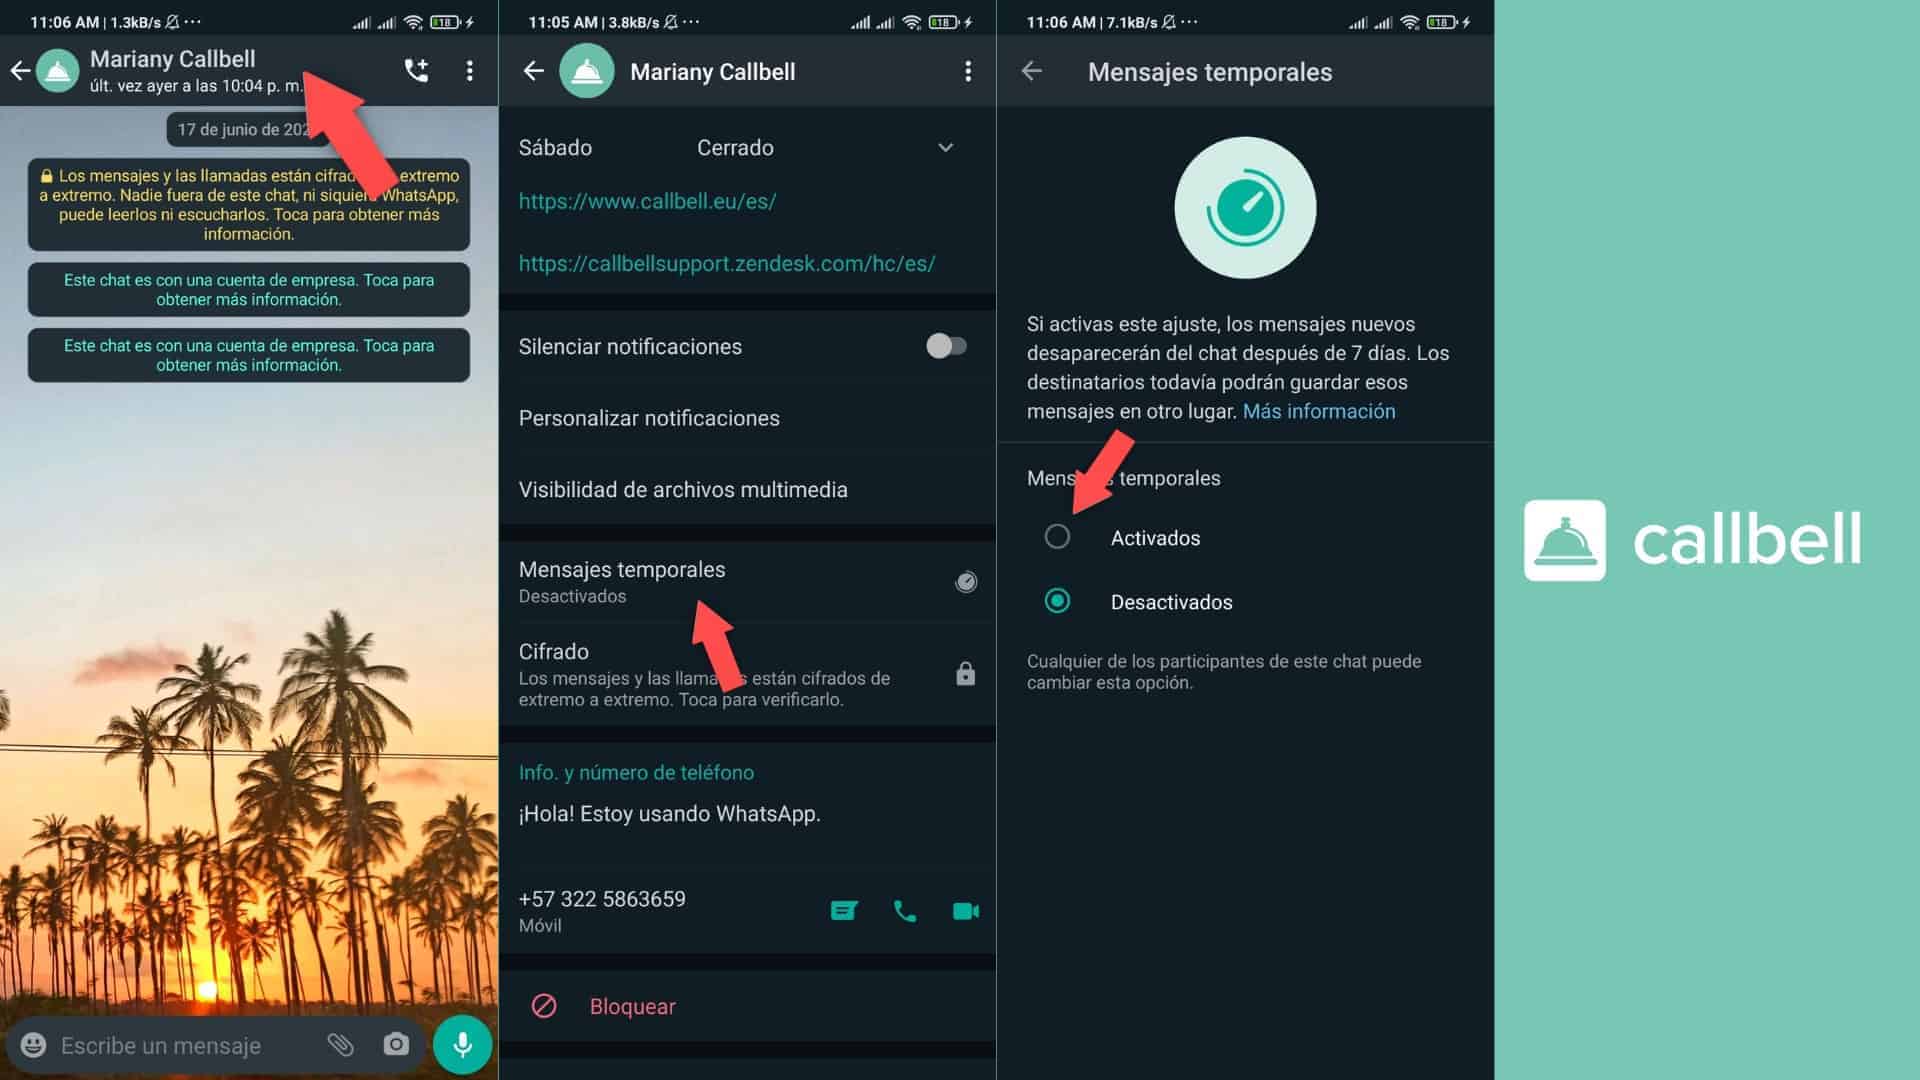
Task: Open Cifrado encryption details
Action: [x=747, y=674]
